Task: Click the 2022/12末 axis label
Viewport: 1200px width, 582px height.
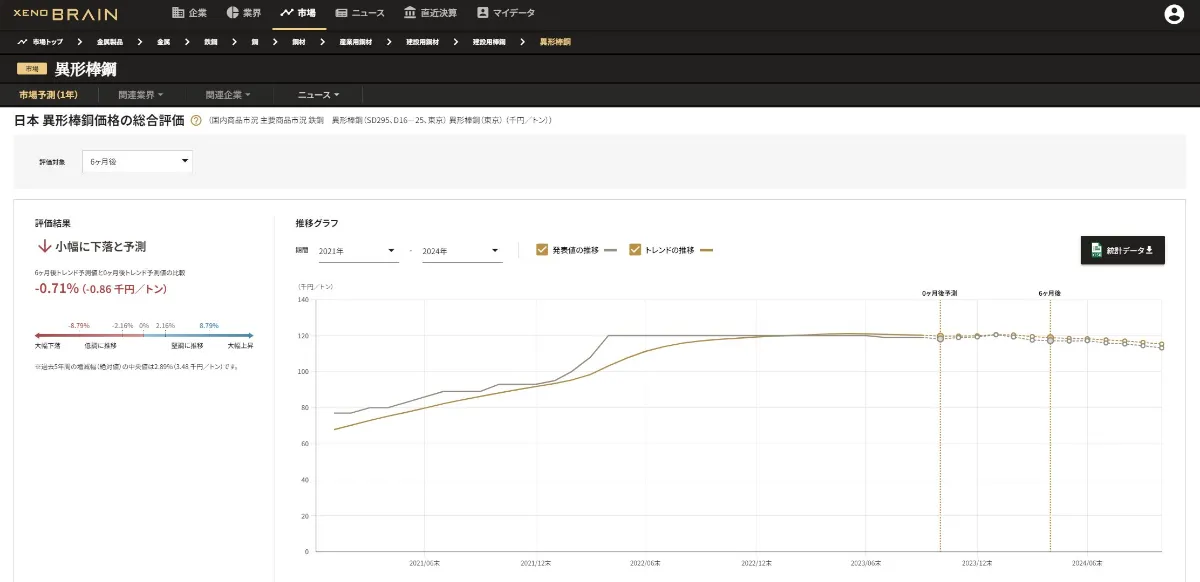Action: 755,563
